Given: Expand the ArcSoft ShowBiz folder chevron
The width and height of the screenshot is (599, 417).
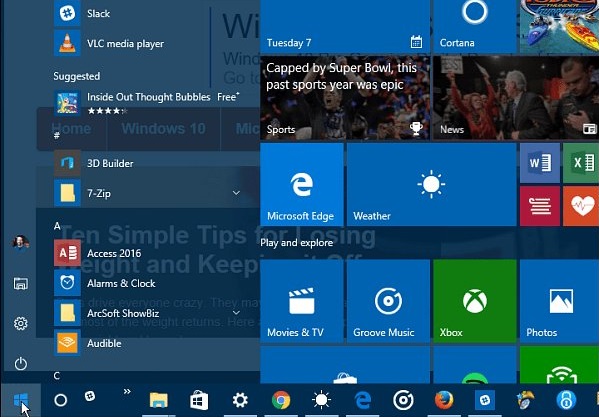Looking at the screenshot, I should click(x=236, y=313).
